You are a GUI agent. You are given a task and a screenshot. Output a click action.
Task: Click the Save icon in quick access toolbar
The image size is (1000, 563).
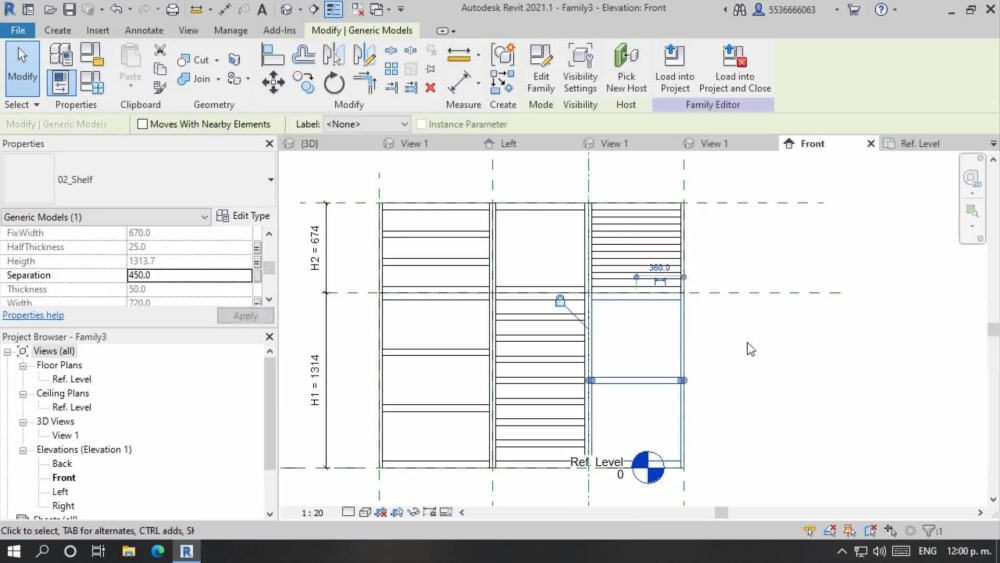click(x=69, y=9)
